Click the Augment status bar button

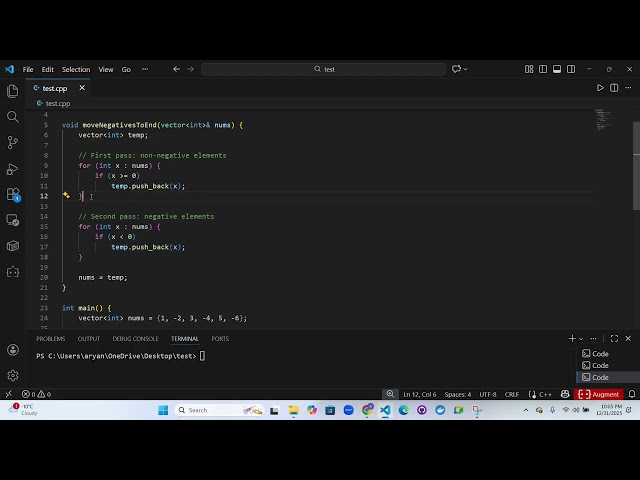(x=600, y=394)
